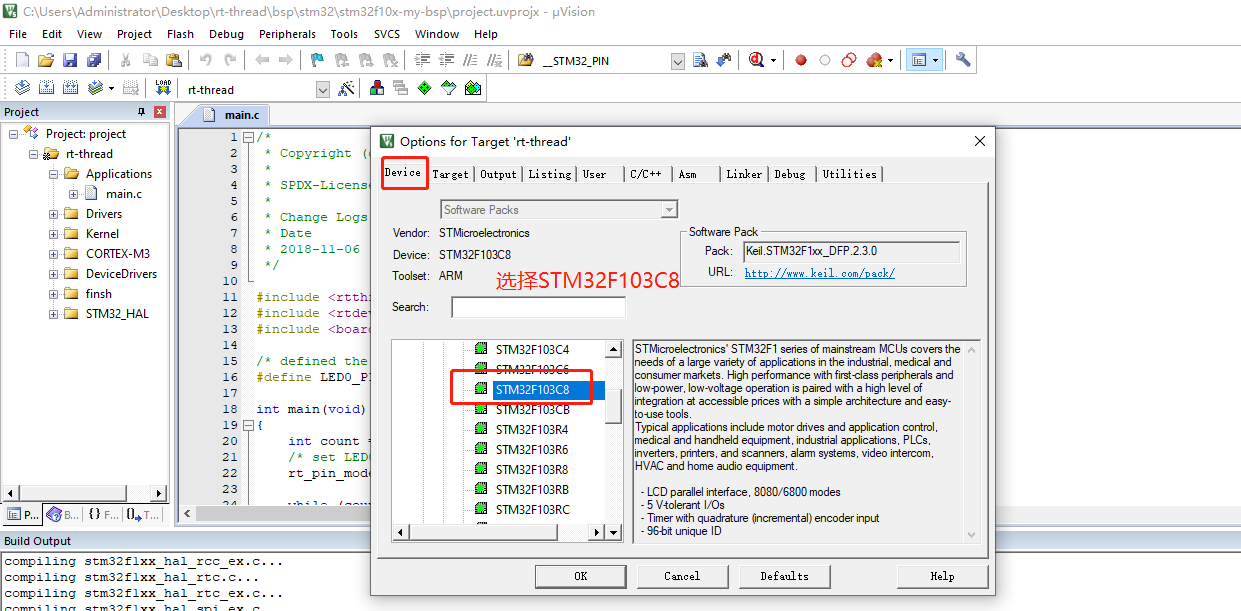1241x611 pixels.
Task: Launch the Pack Installer icon
Action: coord(473,88)
